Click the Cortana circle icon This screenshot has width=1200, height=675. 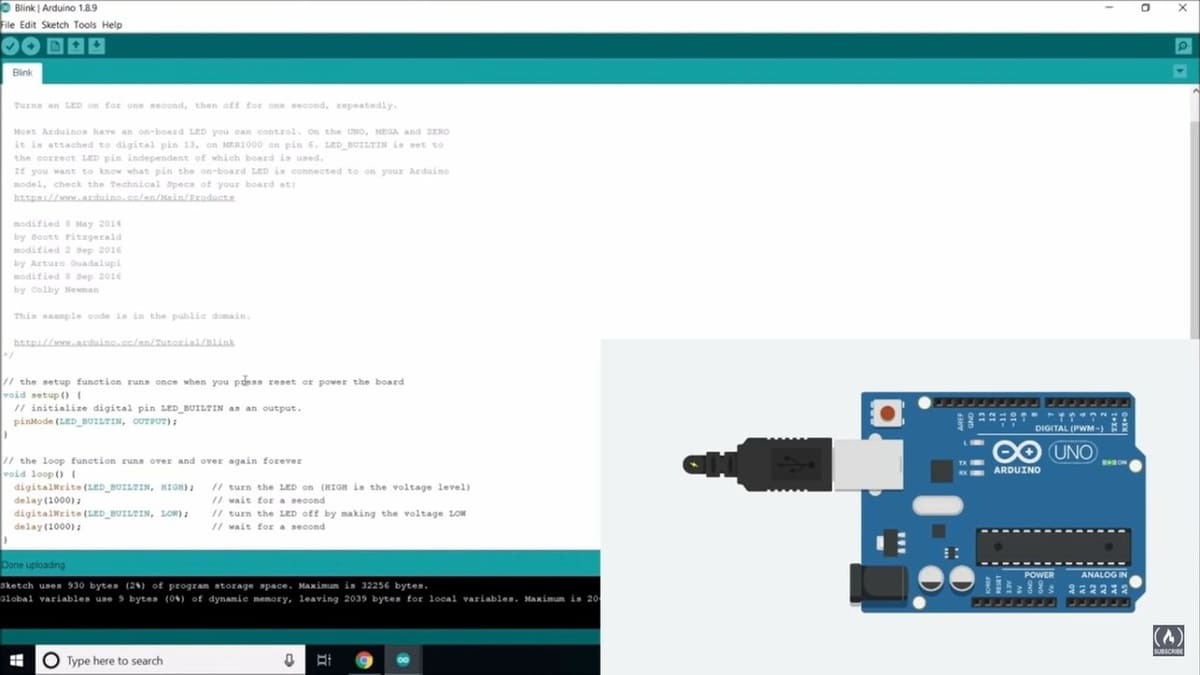(x=51, y=660)
